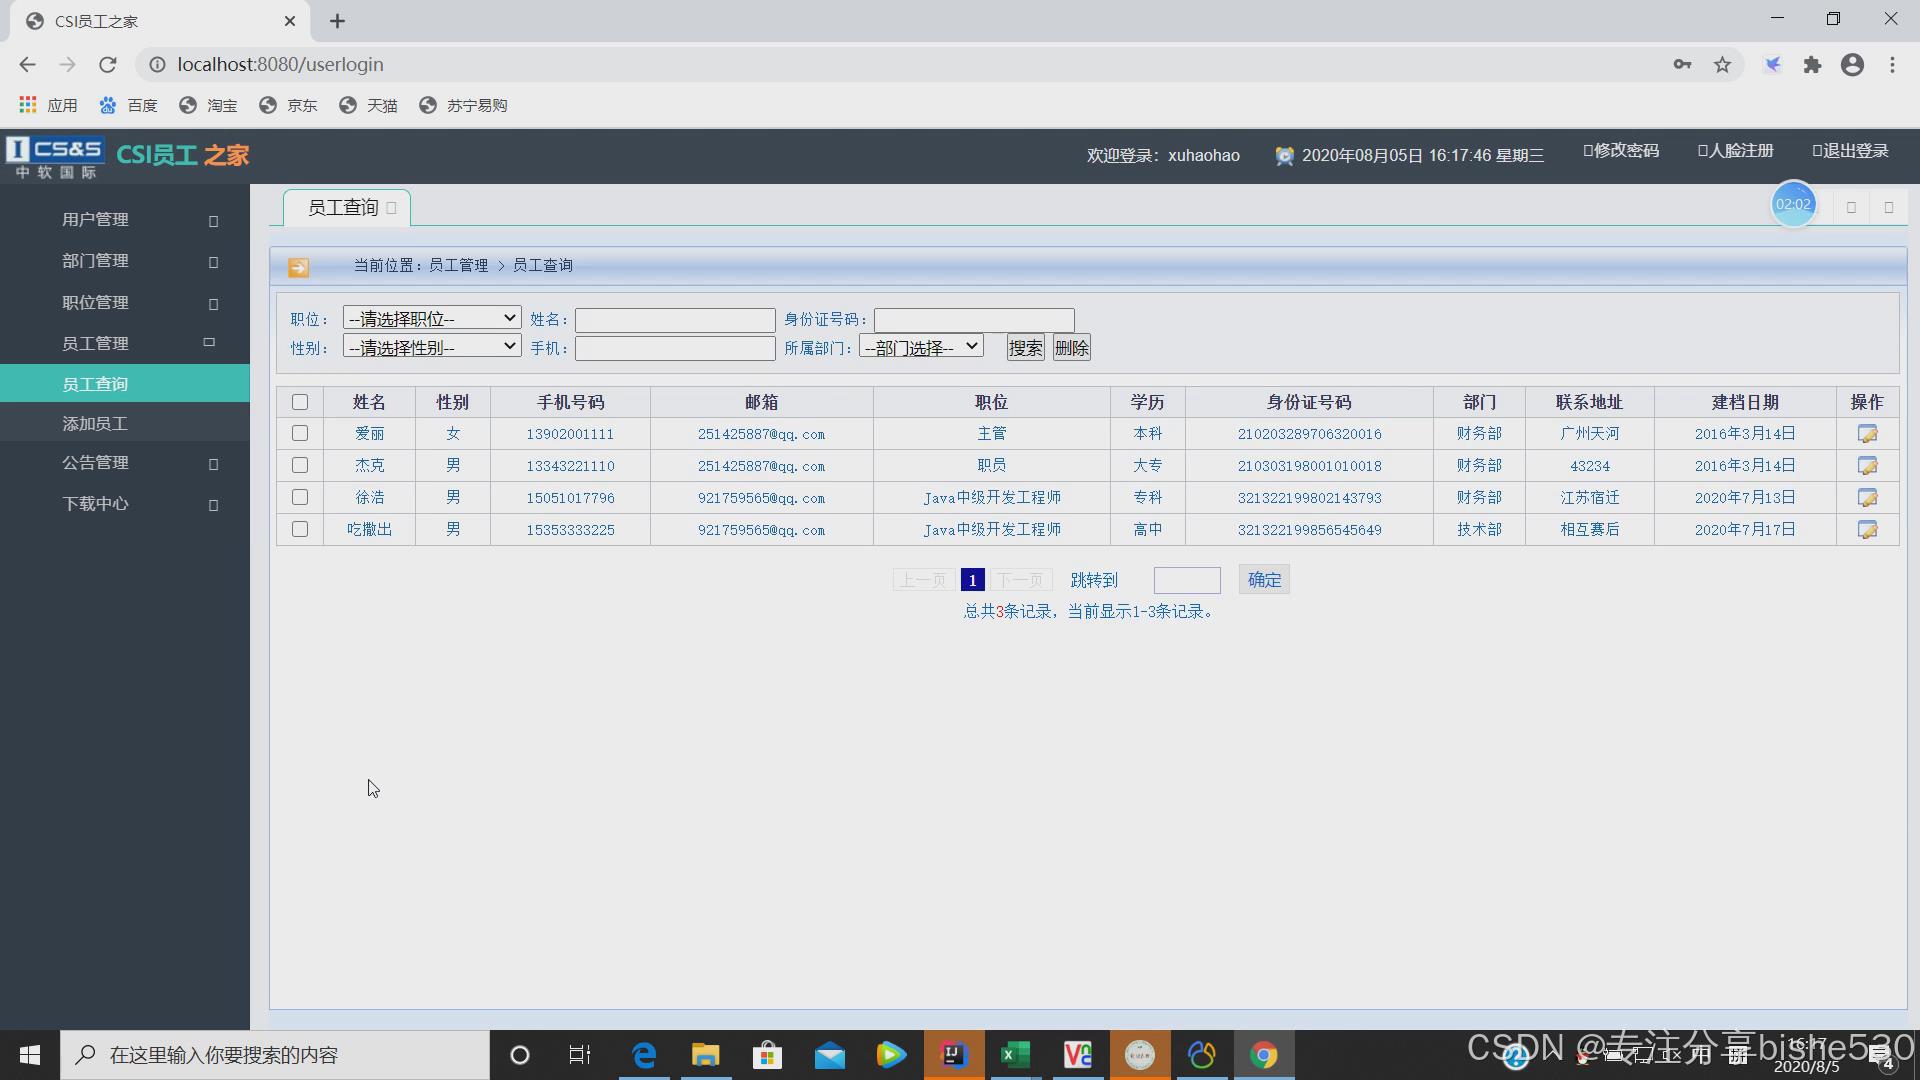The width and height of the screenshot is (1920, 1080).
Task: Open the 请选择性别 gender dropdown
Action: tap(431, 347)
